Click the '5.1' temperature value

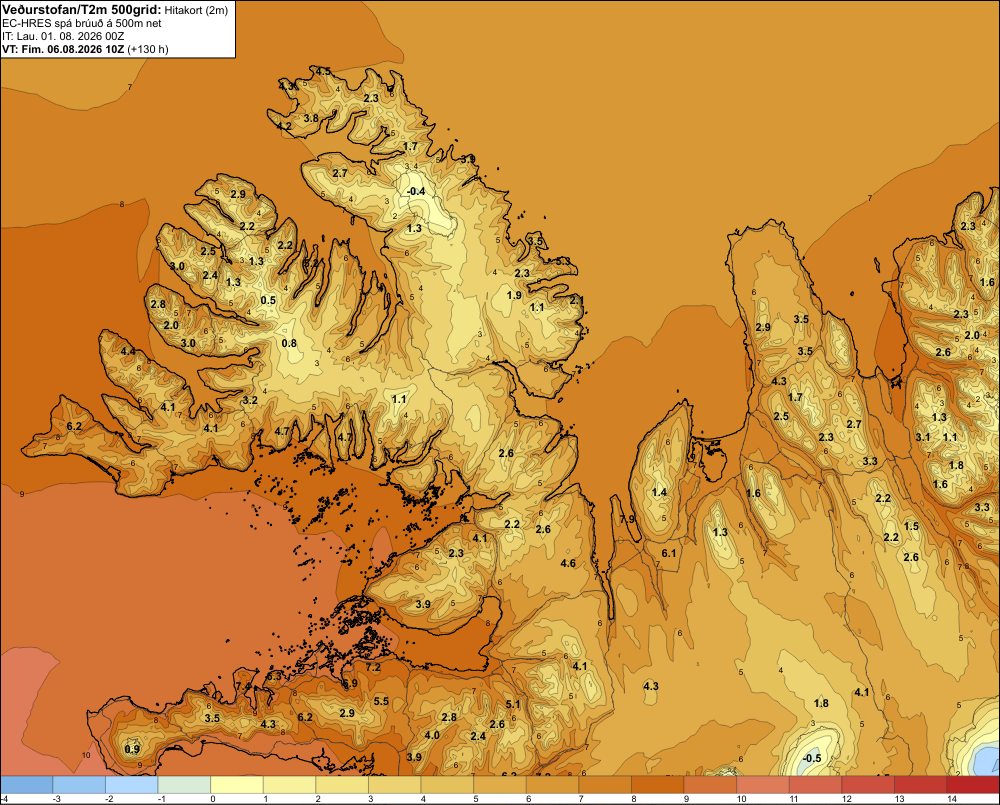[513, 704]
